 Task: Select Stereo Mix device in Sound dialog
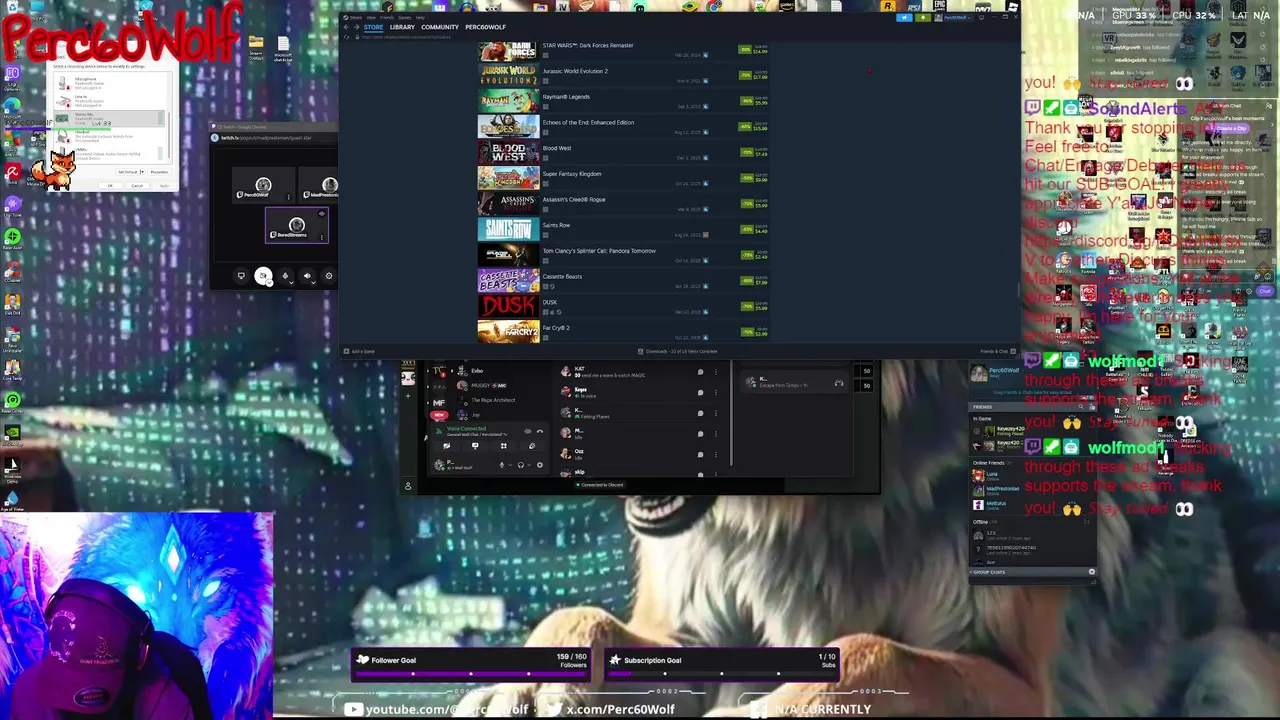pyautogui.click(x=109, y=119)
